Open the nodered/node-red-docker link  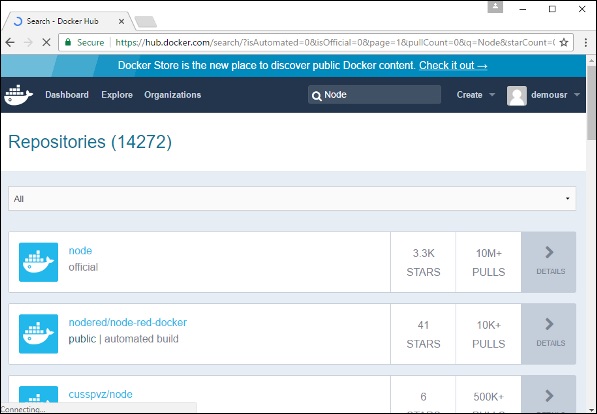point(128,322)
